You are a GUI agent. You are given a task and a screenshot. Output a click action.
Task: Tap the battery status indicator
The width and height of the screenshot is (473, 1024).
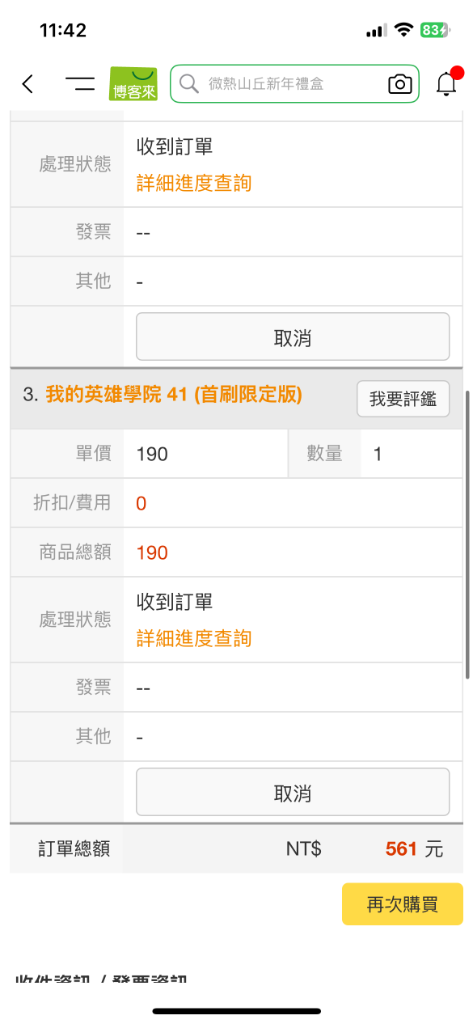point(435,30)
